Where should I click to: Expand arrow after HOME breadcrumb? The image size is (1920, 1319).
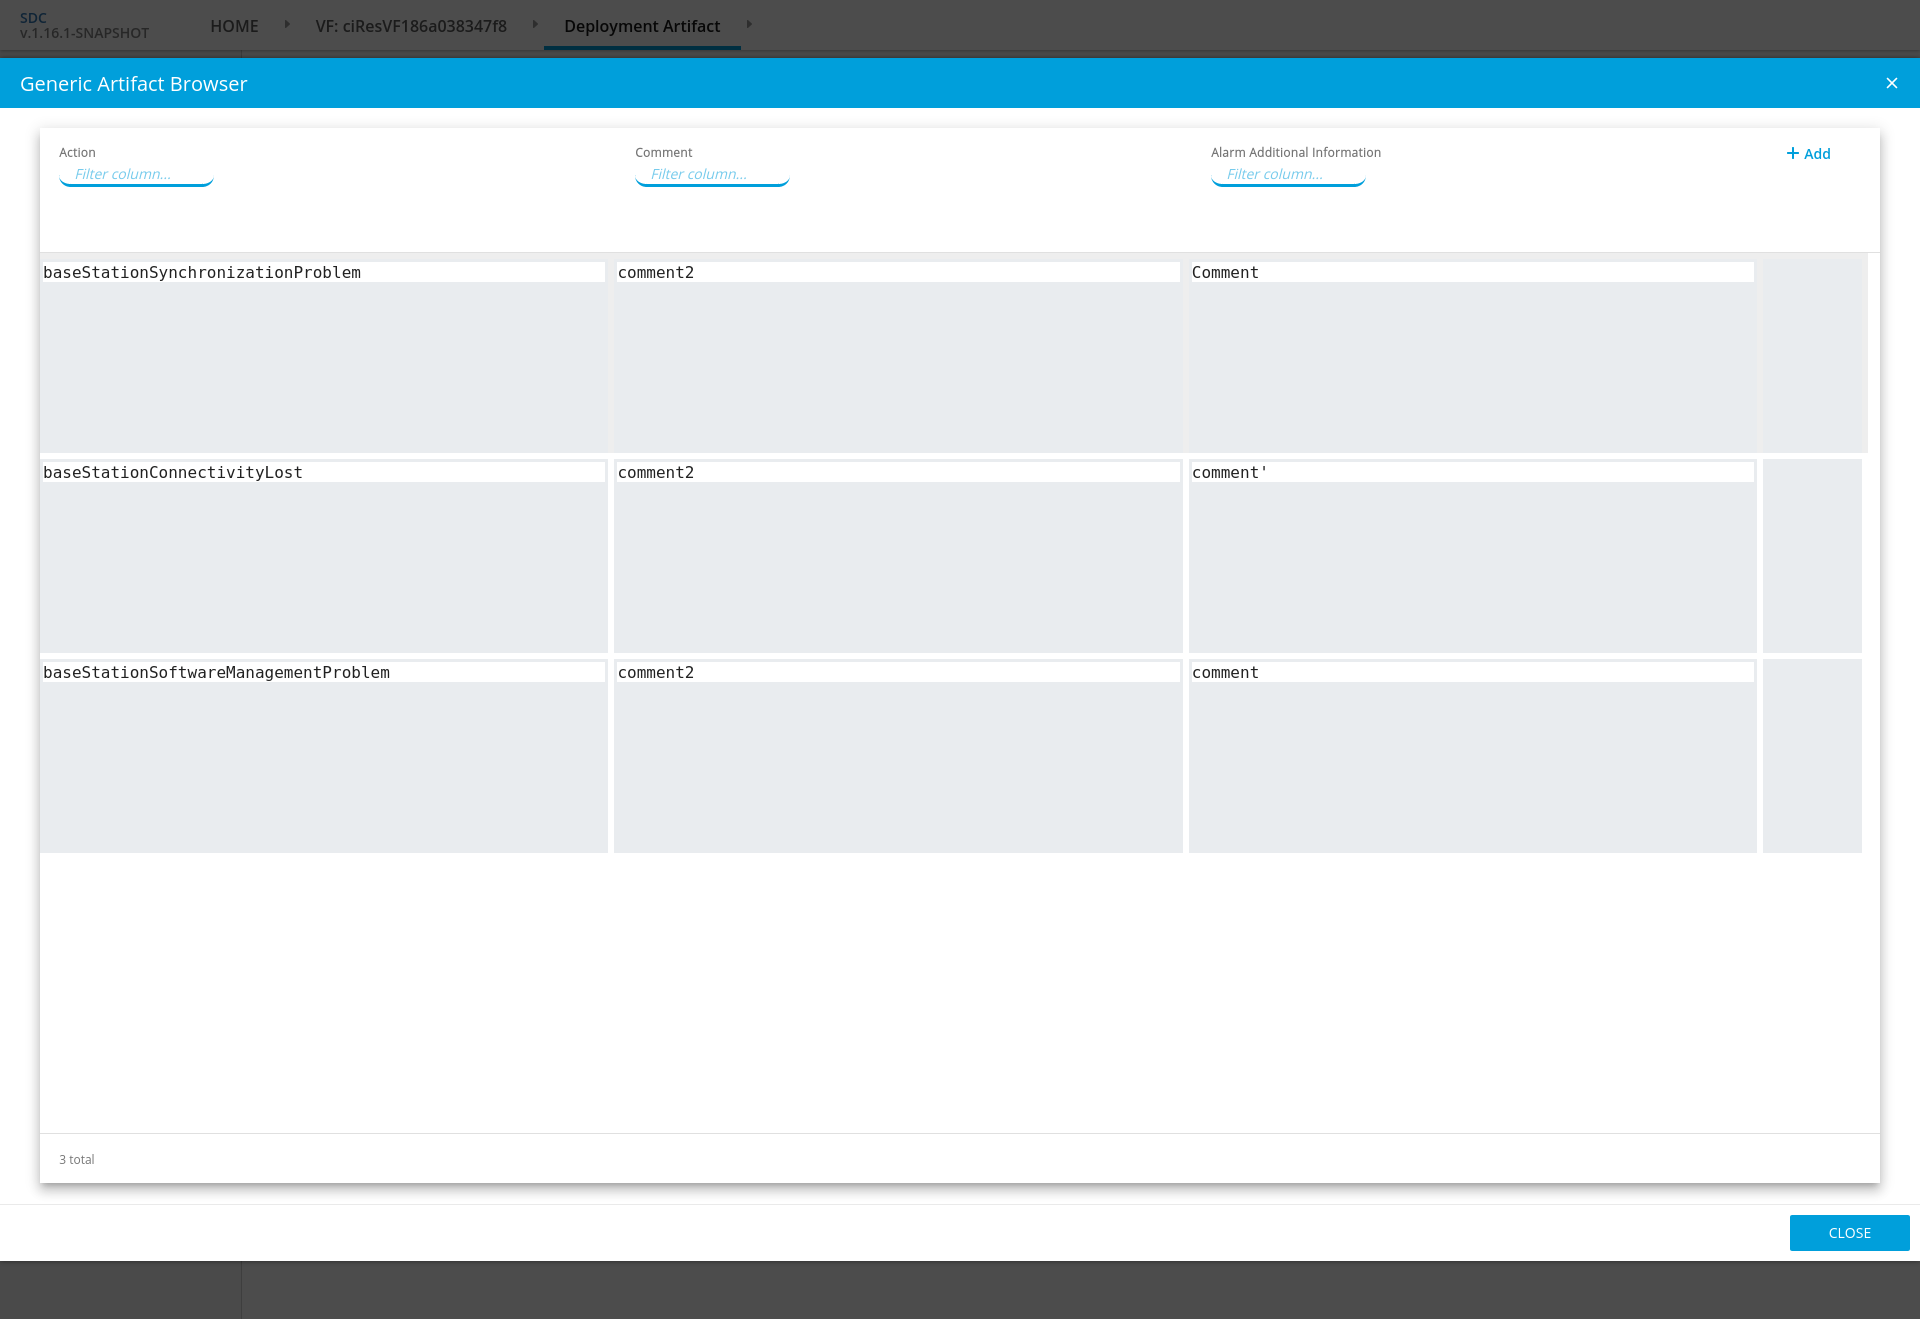pyautogui.click(x=287, y=24)
